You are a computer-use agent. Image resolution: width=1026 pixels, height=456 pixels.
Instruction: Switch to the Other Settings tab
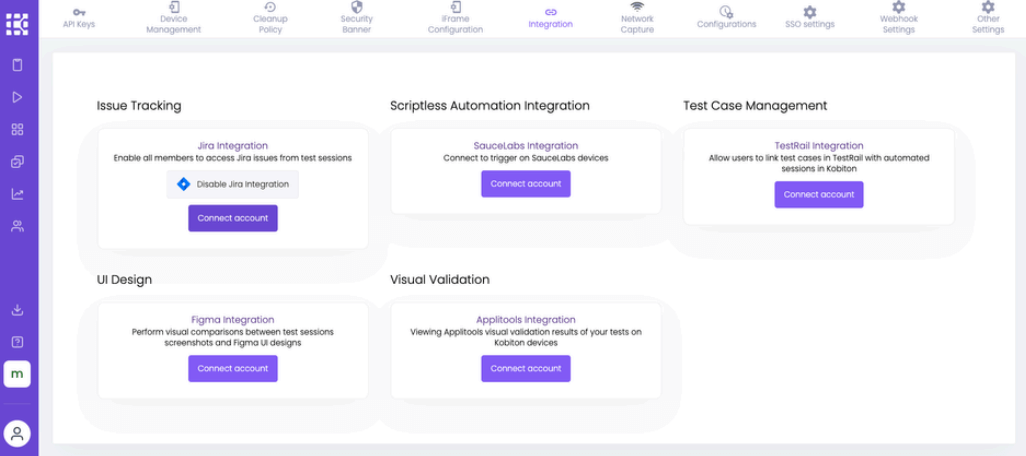tap(988, 24)
